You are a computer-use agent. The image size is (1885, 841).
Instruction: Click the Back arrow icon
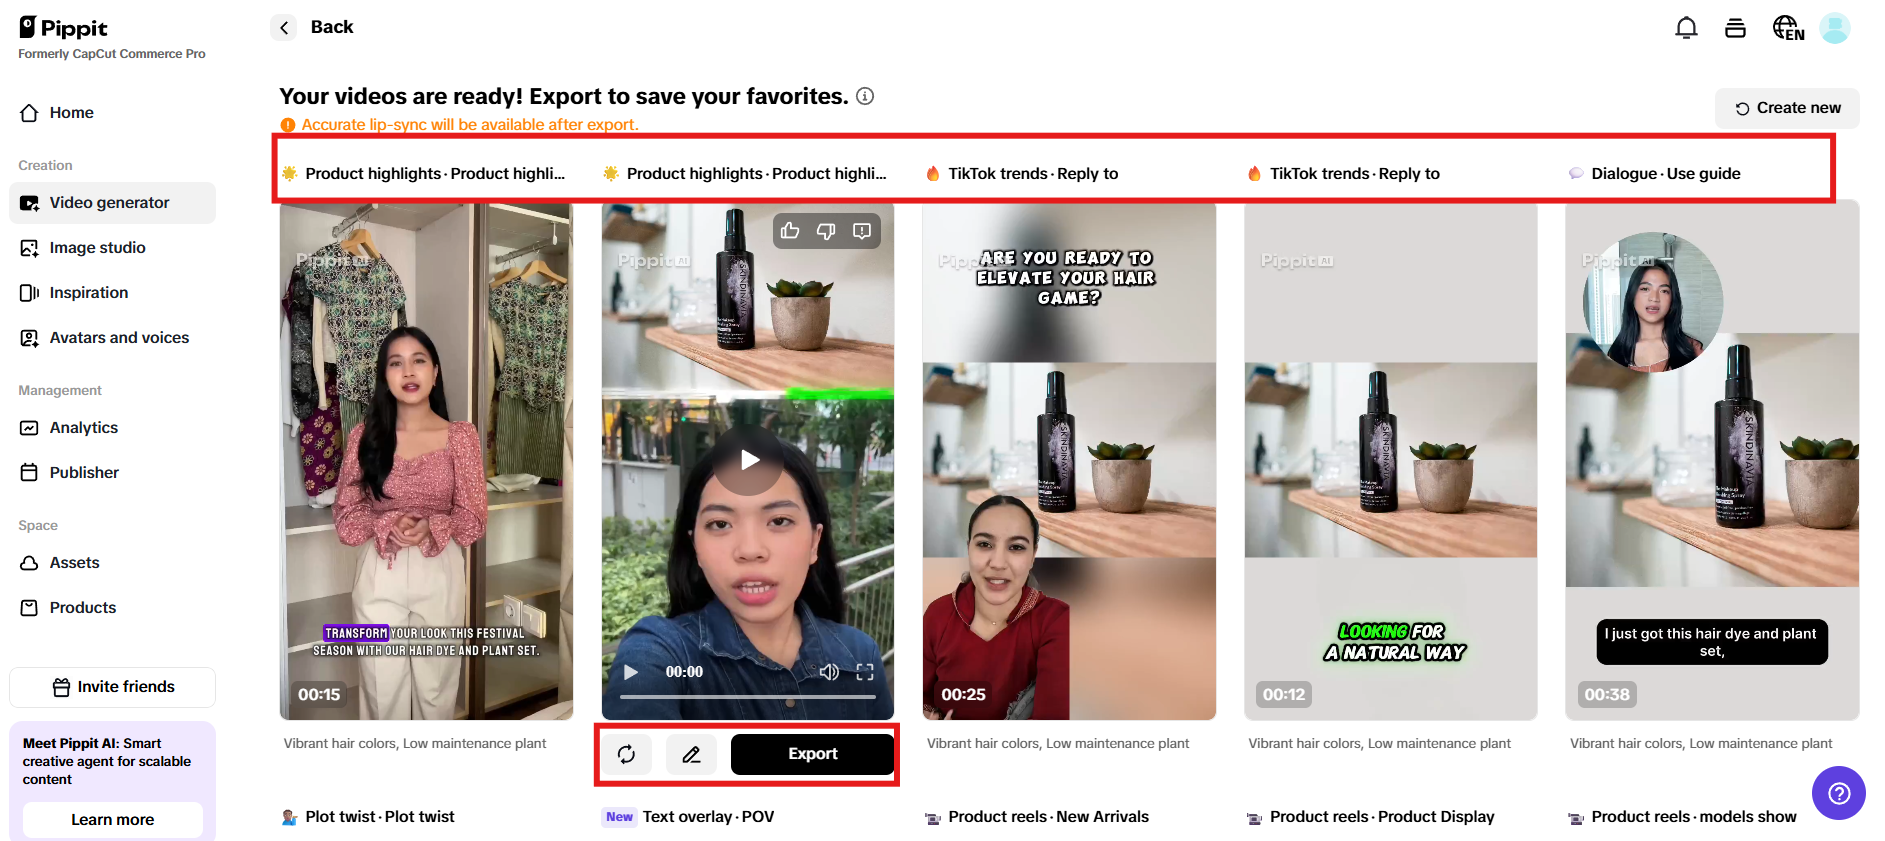[284, 28]
